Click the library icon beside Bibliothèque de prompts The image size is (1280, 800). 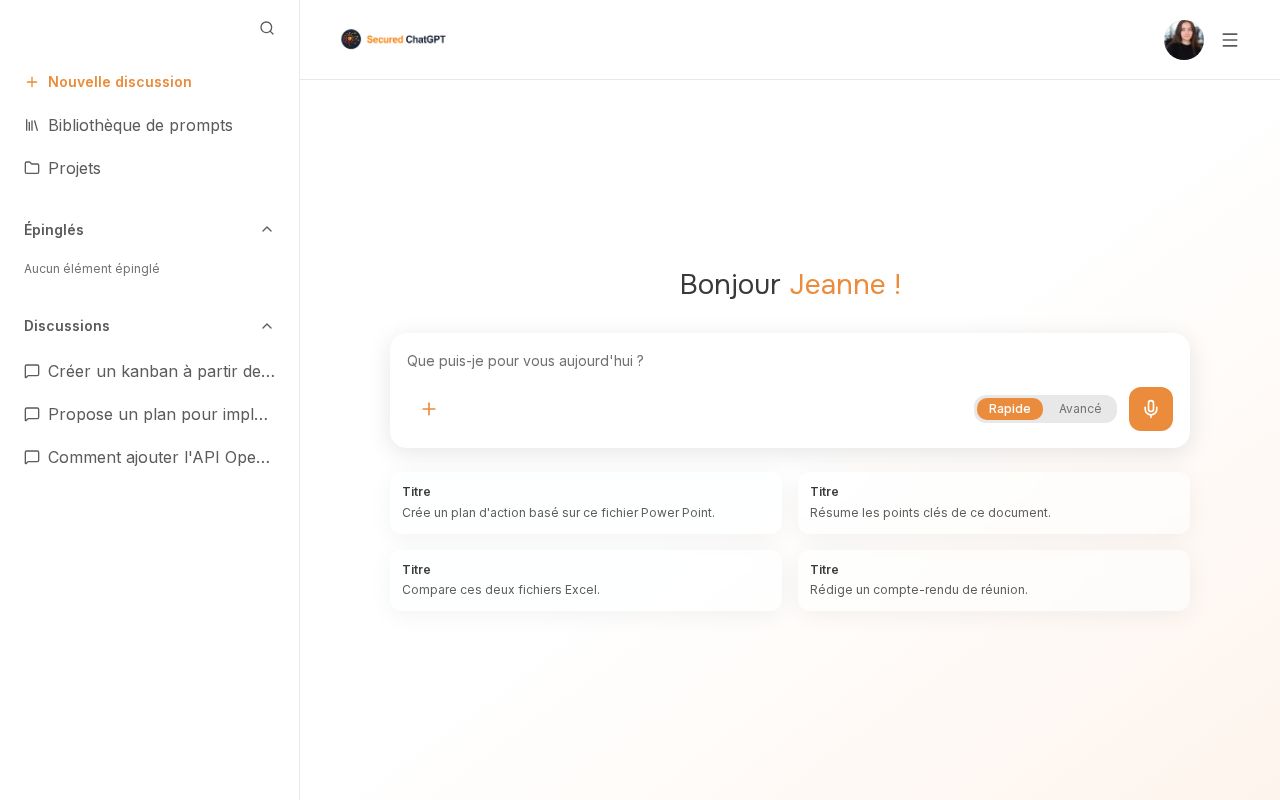pyautogui.click(x=32, y=125)
